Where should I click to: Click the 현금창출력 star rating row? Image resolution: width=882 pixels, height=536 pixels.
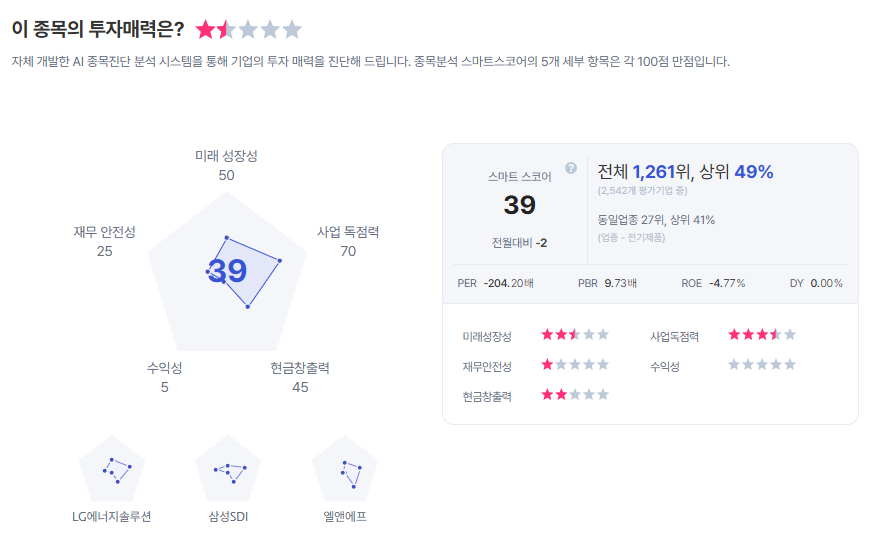(575, 395)
